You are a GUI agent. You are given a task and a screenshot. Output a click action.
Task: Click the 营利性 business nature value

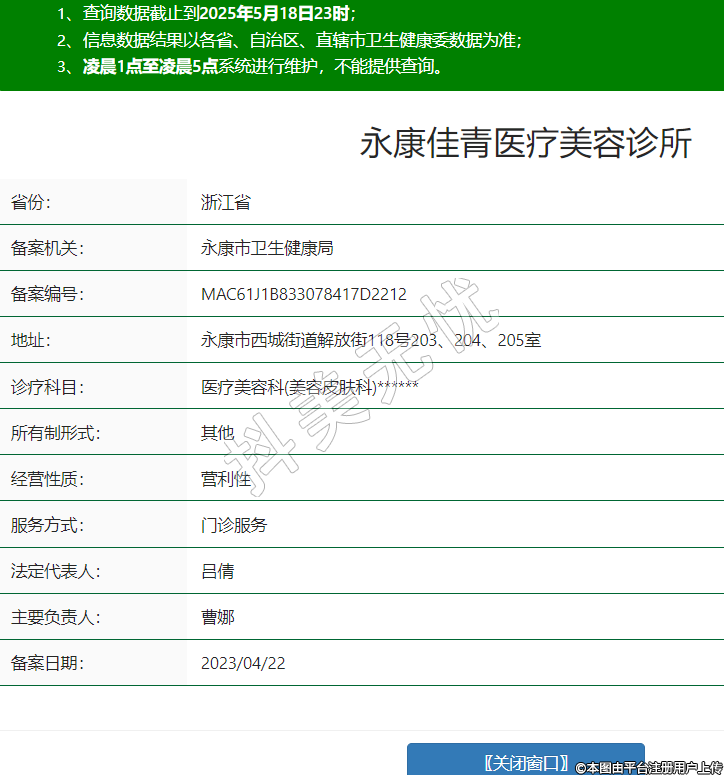[226, 479]
